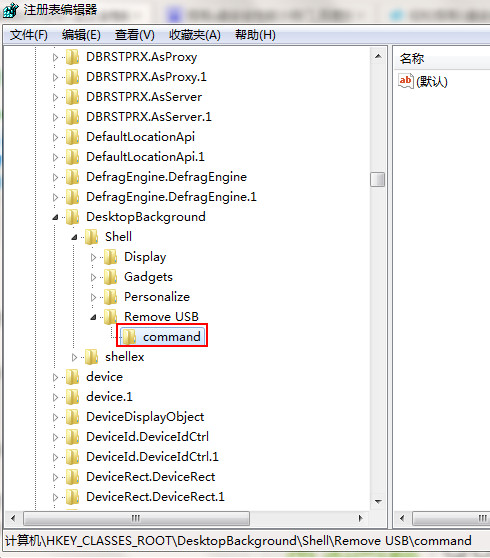The image size is (490, 558).
Task: Click the DeviceDisplayObject folder icon
Action: [x=73, y=417]
